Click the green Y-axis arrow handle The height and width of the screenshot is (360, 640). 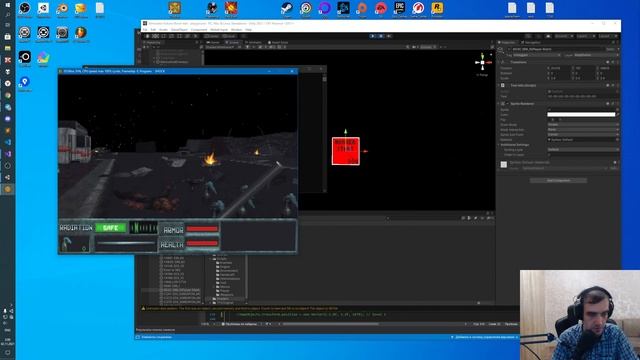point(346,132)
